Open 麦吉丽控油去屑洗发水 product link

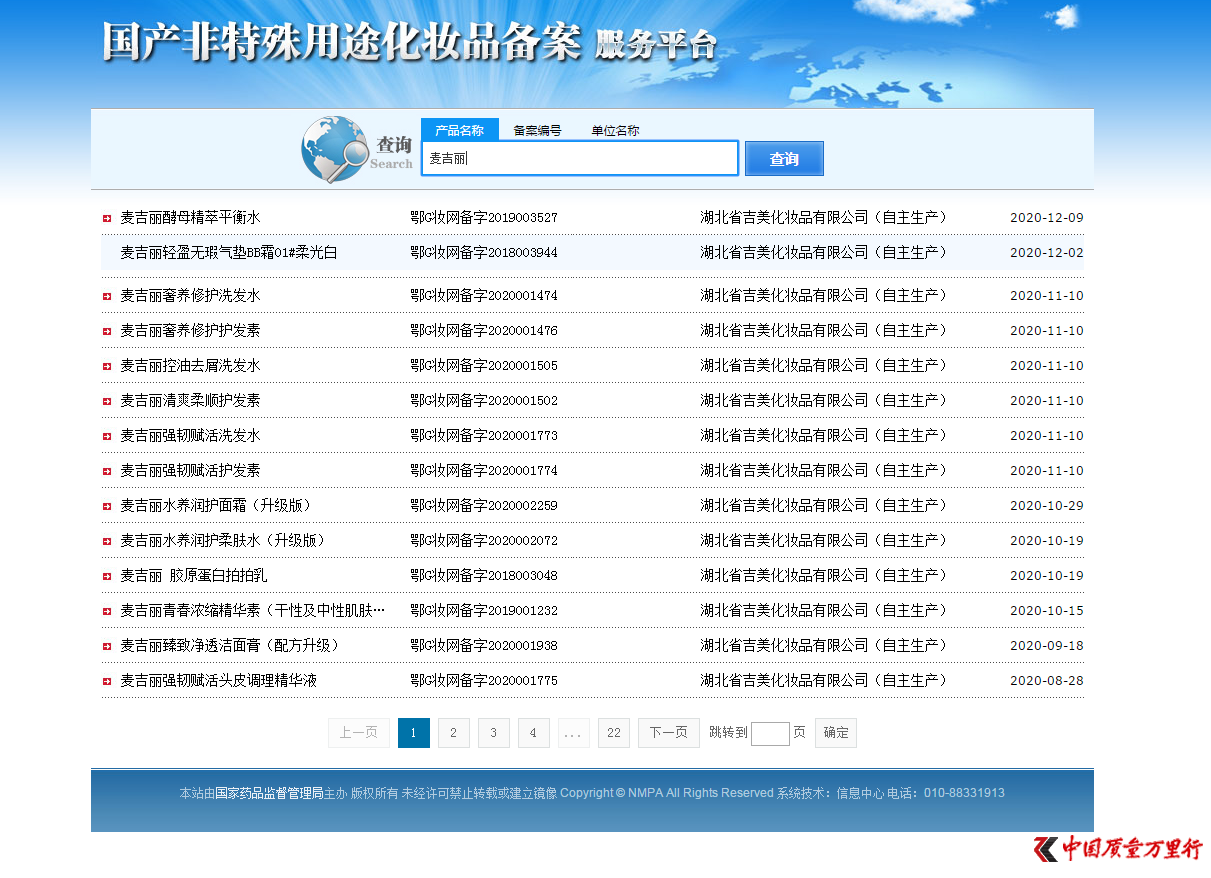[x=190, y=365]
